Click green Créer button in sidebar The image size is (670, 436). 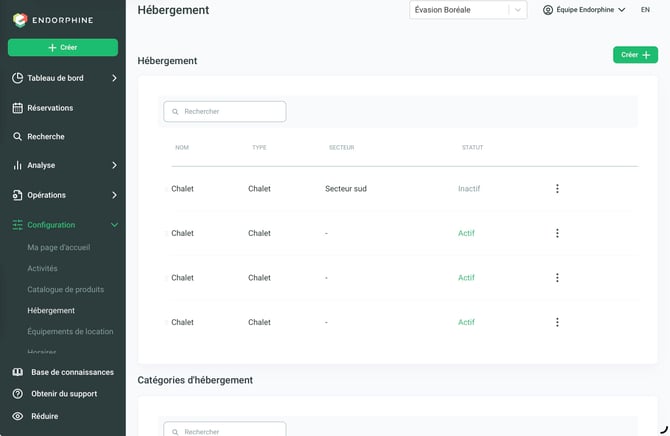pyautogui.click(x=63, y=47)
